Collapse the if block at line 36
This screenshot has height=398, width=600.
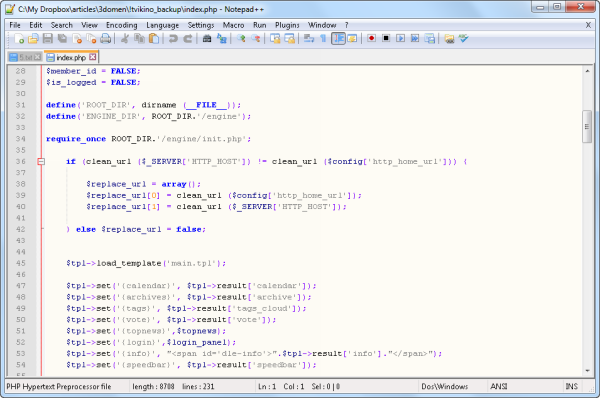pyautogui.click(x=41, y=161)
